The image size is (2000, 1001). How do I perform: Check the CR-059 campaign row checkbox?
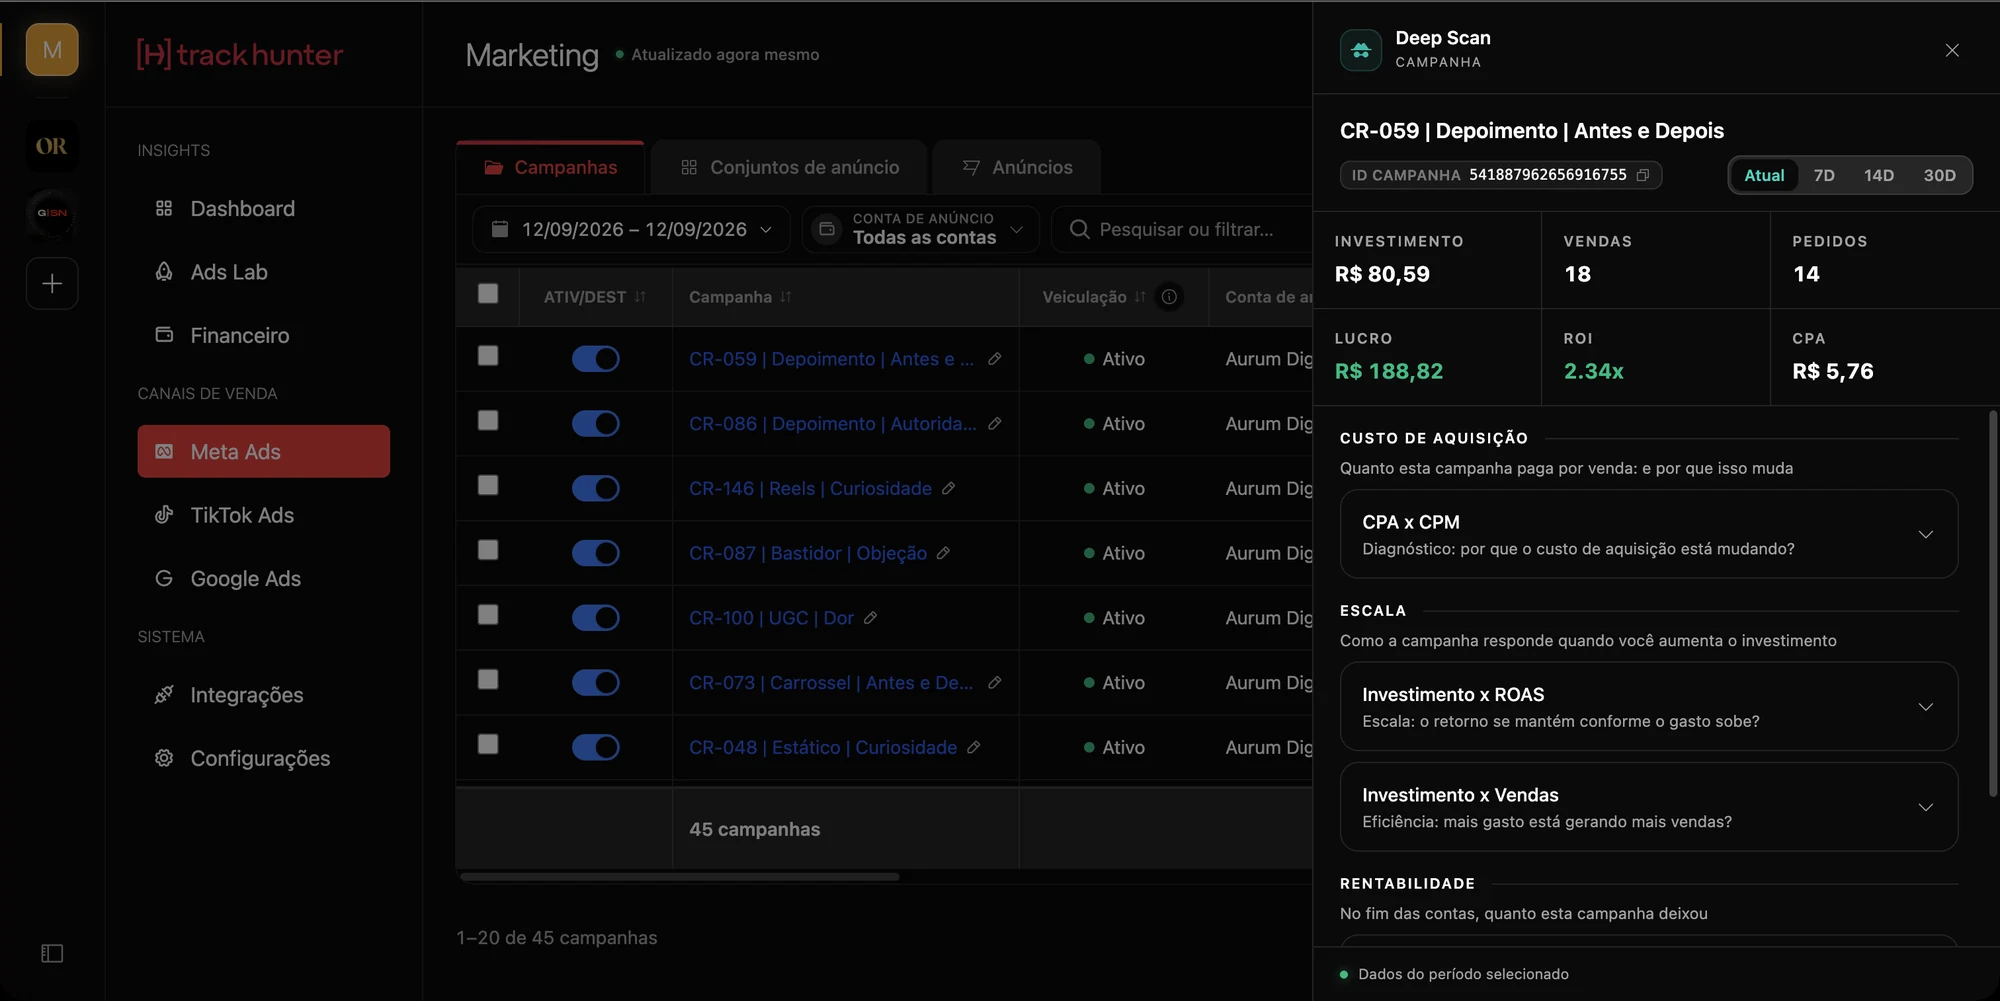pyautogui.click(x=488, y=356)
